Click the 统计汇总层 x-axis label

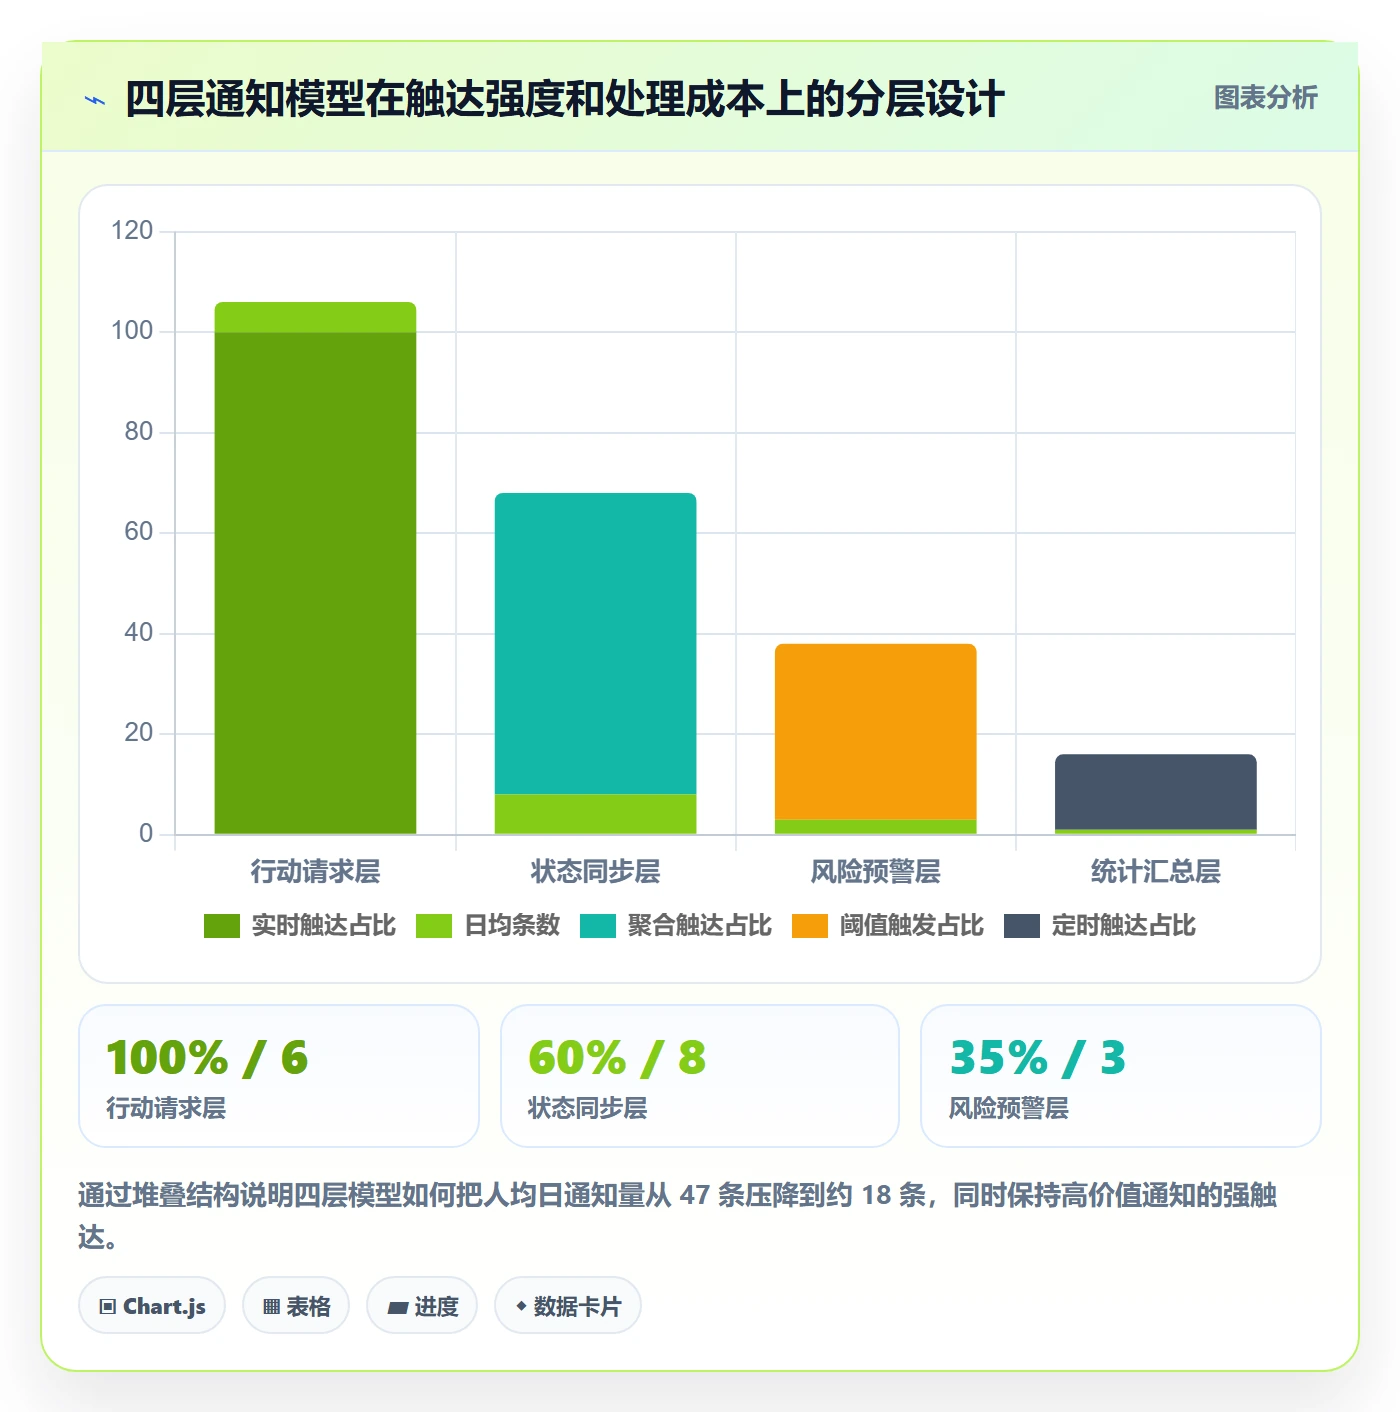[1156, 872]
